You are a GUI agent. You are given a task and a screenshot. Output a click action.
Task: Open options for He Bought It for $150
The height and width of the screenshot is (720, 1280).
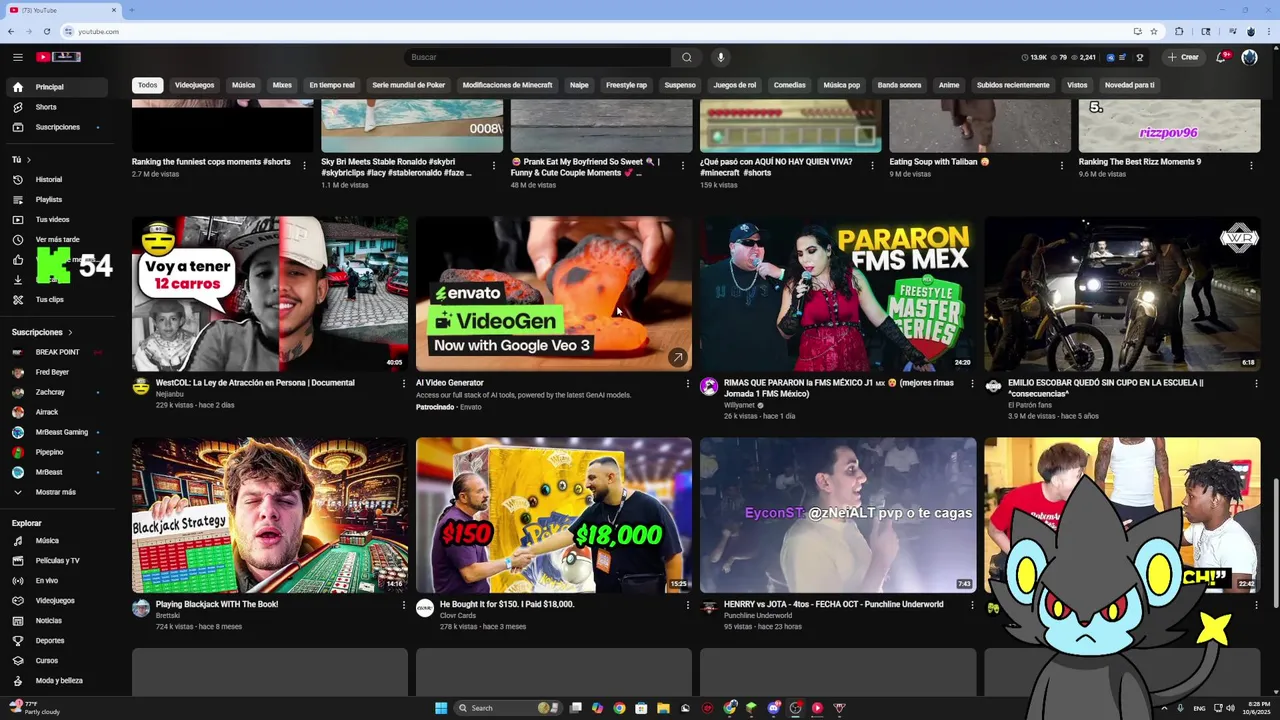tap(688, 605)
